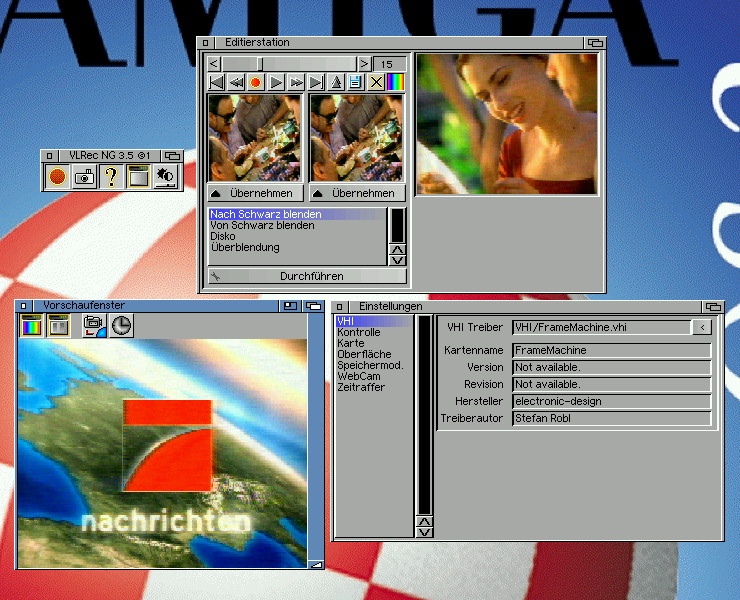Select 'Von Schwarz blenden' effect
The width and height of the screenshot is (740, 600).
point(297,226)
